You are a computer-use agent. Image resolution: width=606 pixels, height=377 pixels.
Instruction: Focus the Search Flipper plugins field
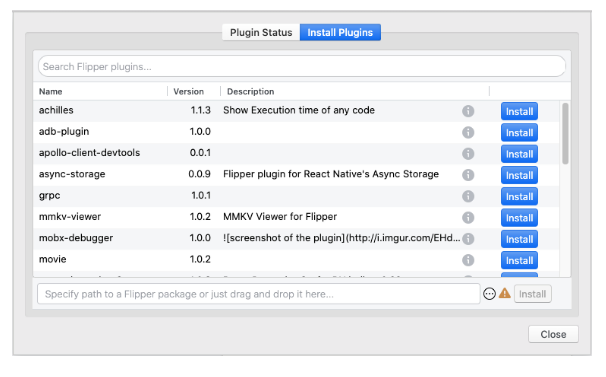pos(302,67)
